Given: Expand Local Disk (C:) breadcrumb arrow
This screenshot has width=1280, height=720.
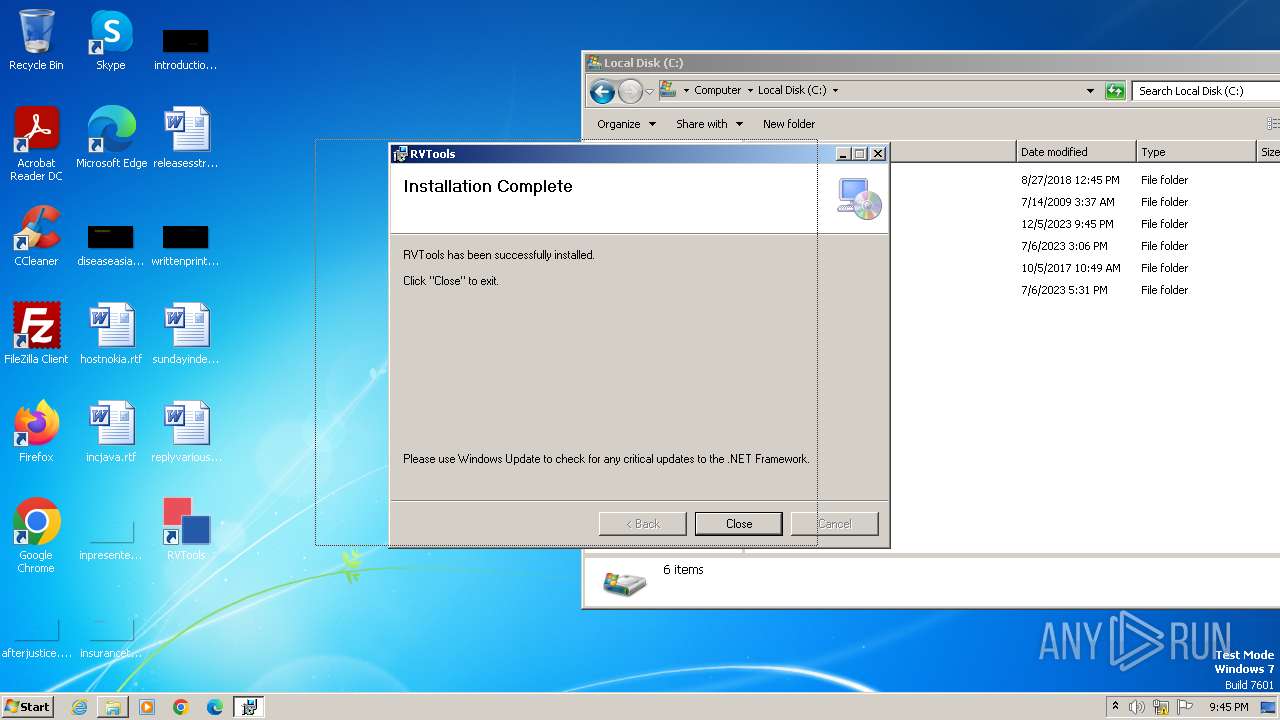Looking at the screenshot, I should (x=835, y=91).
